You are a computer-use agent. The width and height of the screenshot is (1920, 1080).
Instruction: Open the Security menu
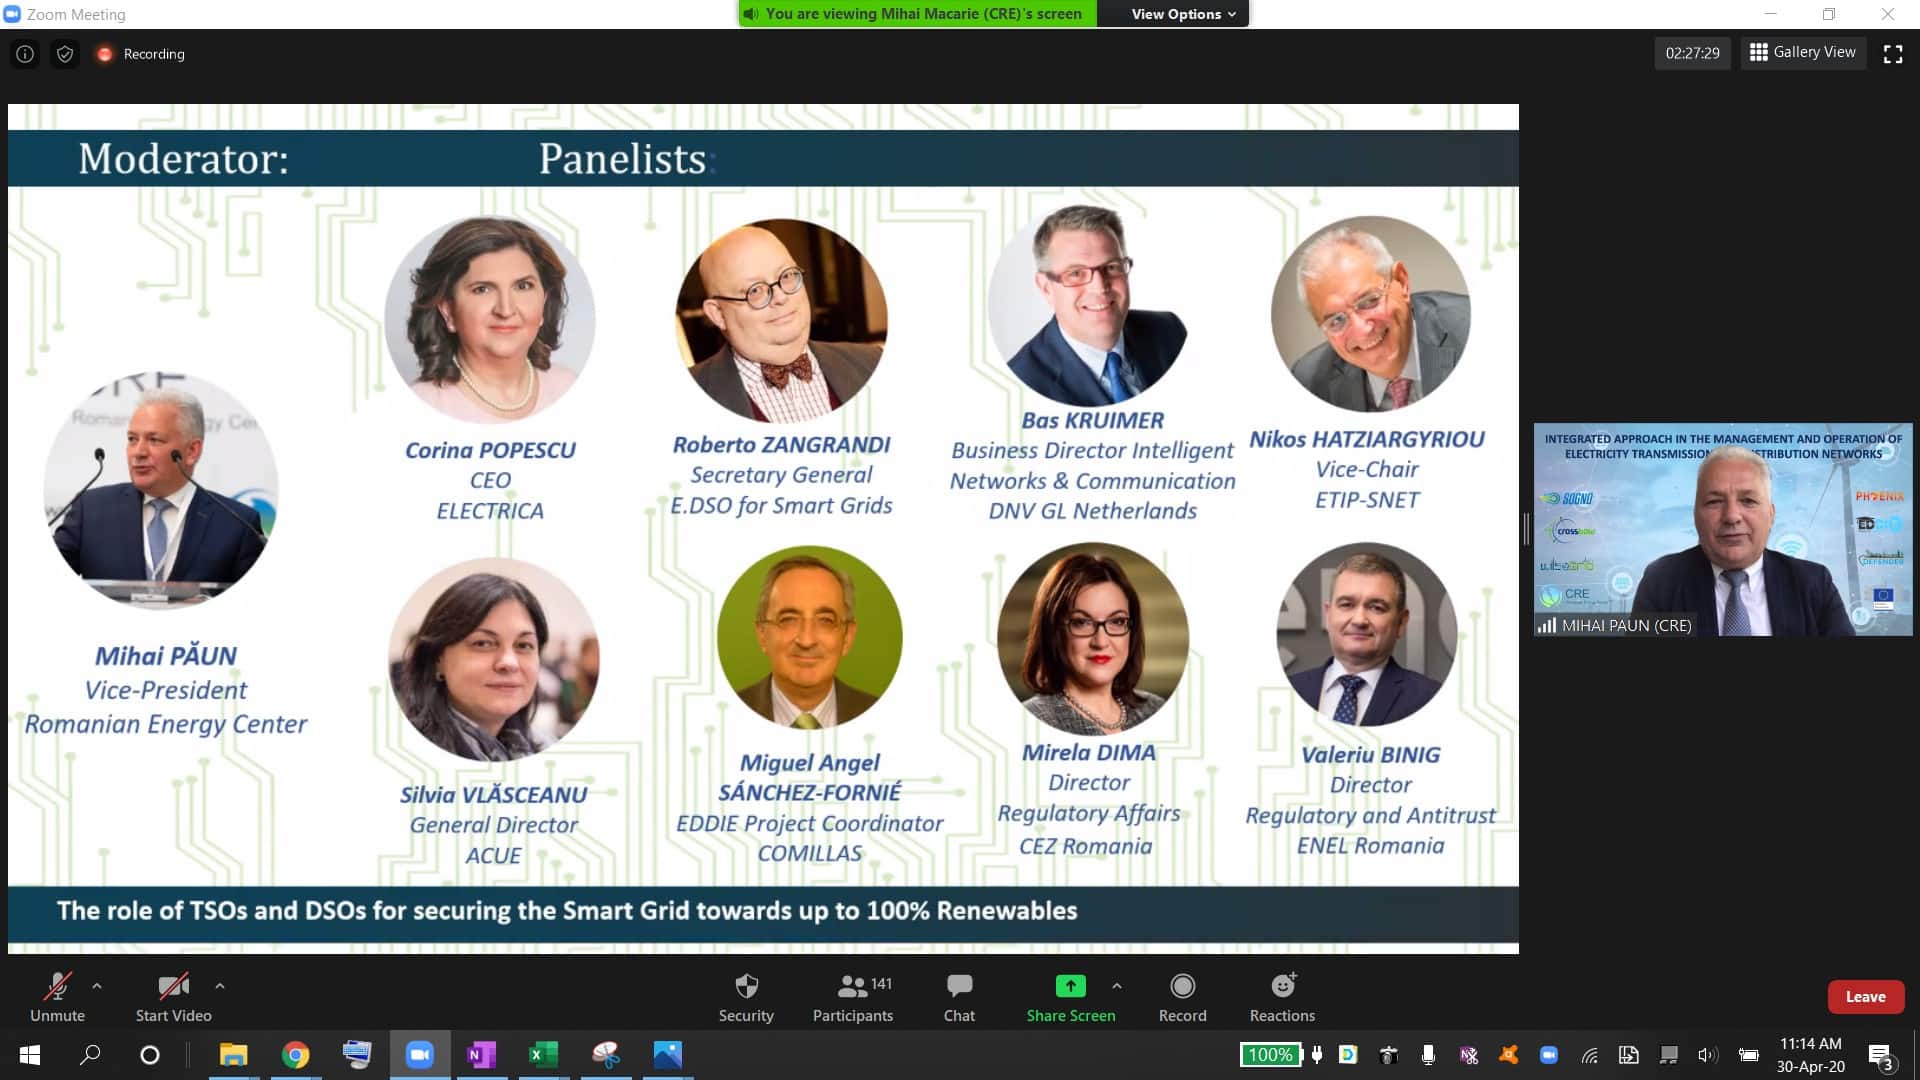[746, 997]
